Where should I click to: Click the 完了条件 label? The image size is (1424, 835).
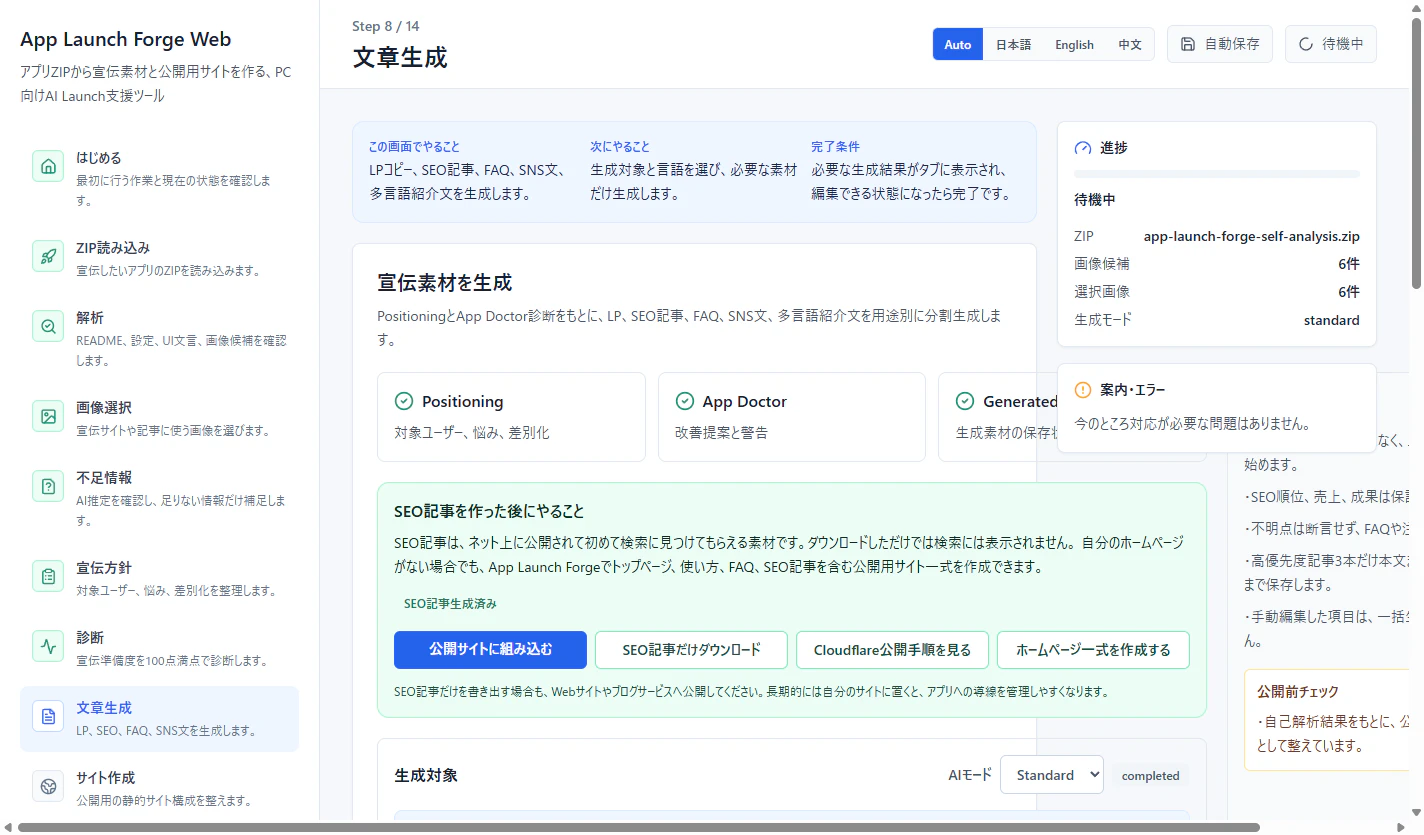pyautogui.click(x=835, y=146)
